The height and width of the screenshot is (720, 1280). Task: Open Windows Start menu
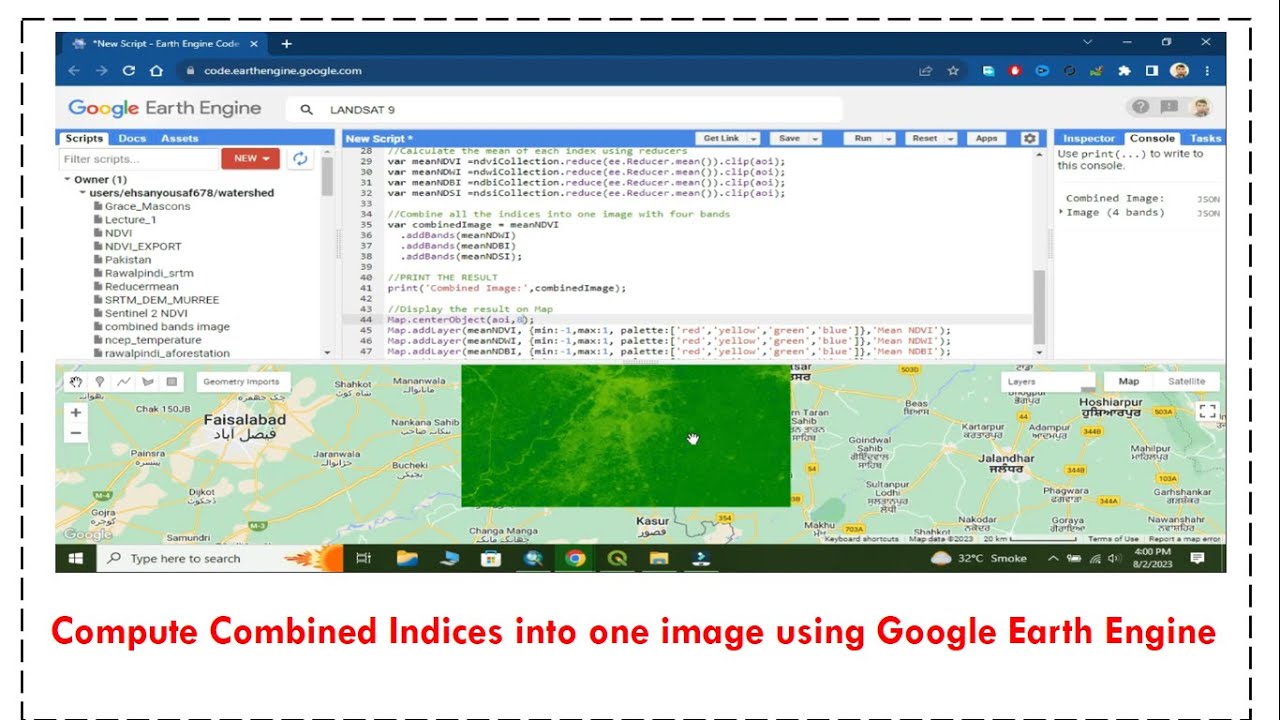[x=76, y=558]
